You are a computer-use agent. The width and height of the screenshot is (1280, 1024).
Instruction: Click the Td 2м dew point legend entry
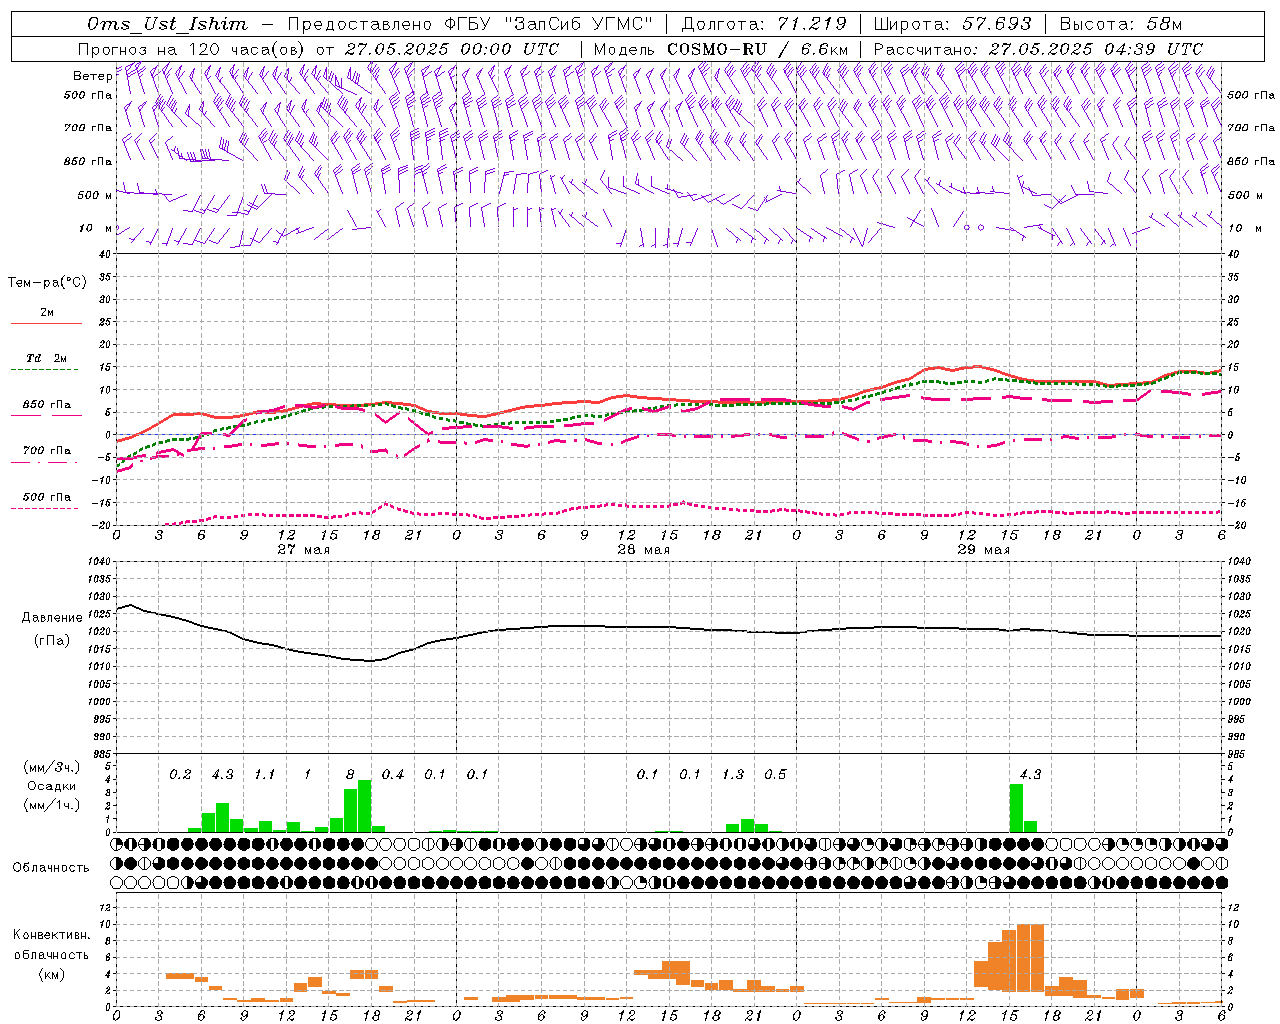click(x=47, y=358)
